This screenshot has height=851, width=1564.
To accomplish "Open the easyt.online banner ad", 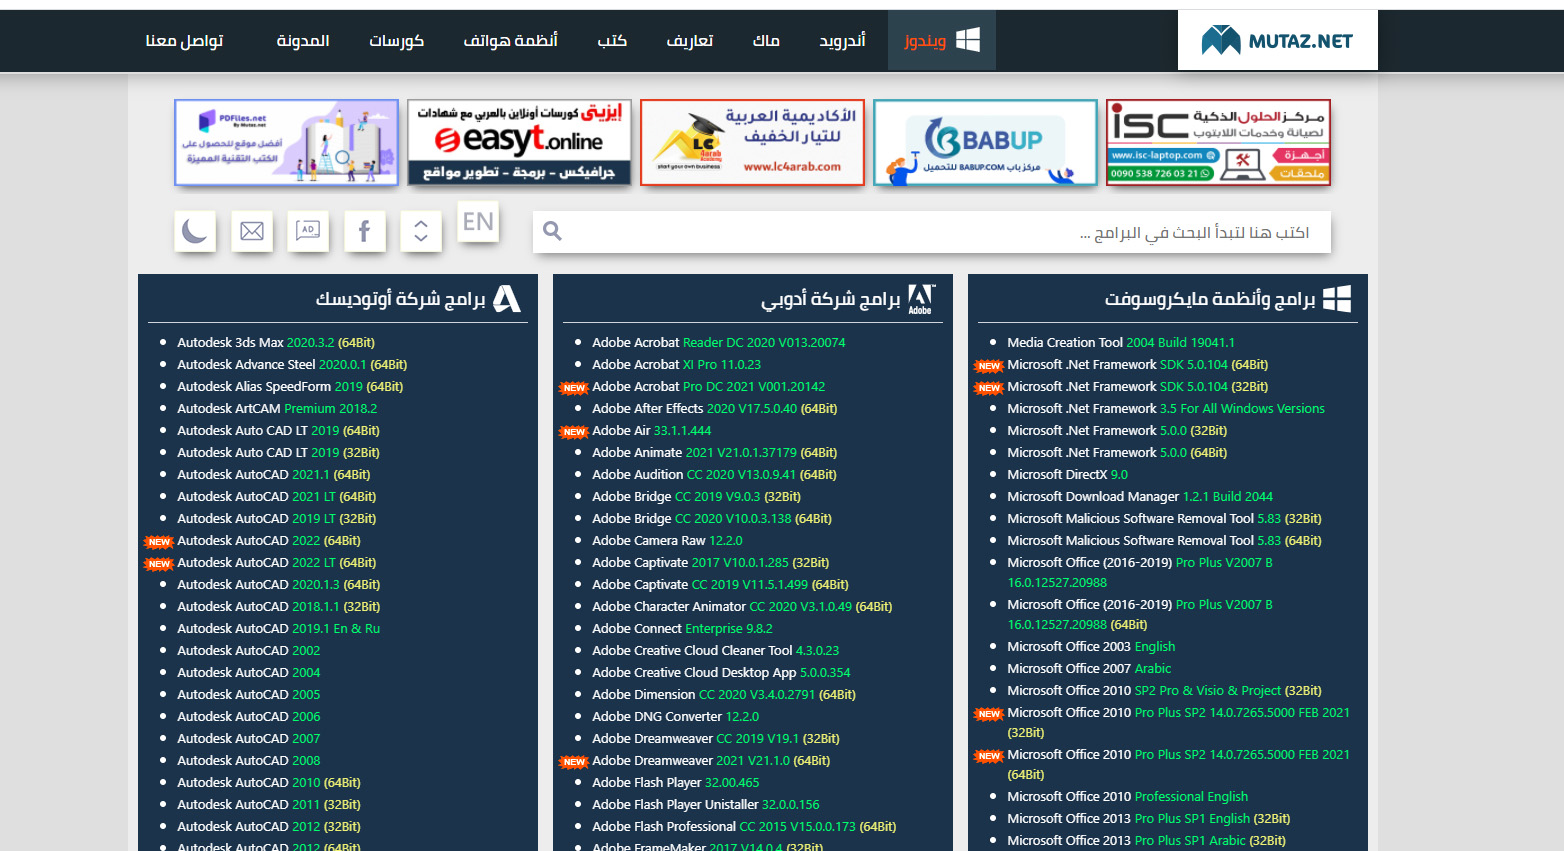I will click(x=519, y=142).
